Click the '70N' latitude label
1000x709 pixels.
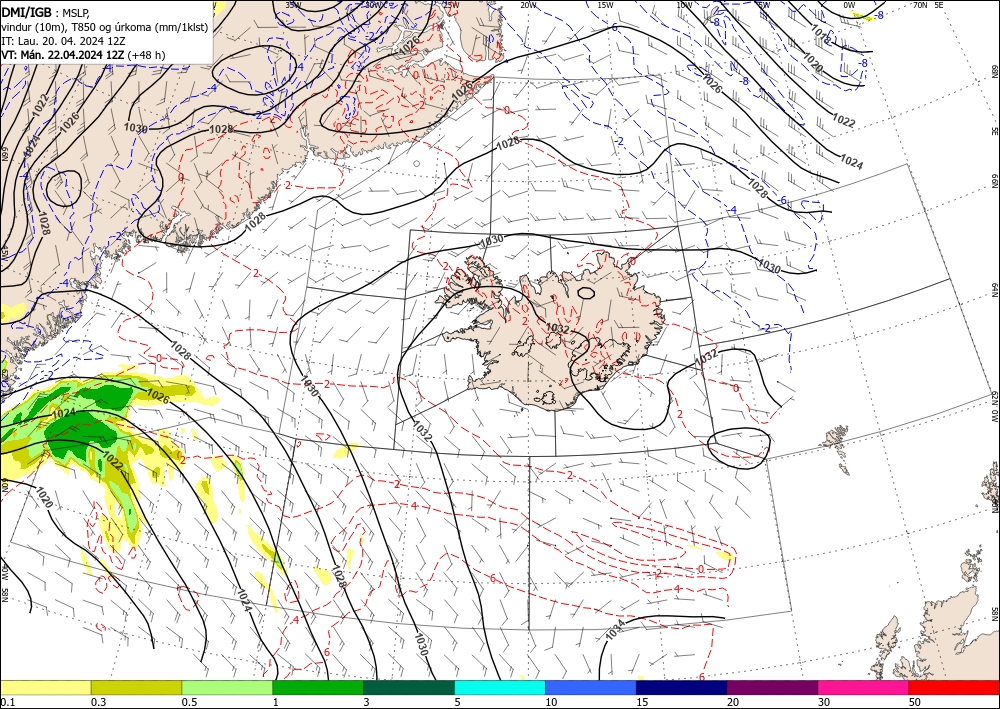tap(920, 5)
